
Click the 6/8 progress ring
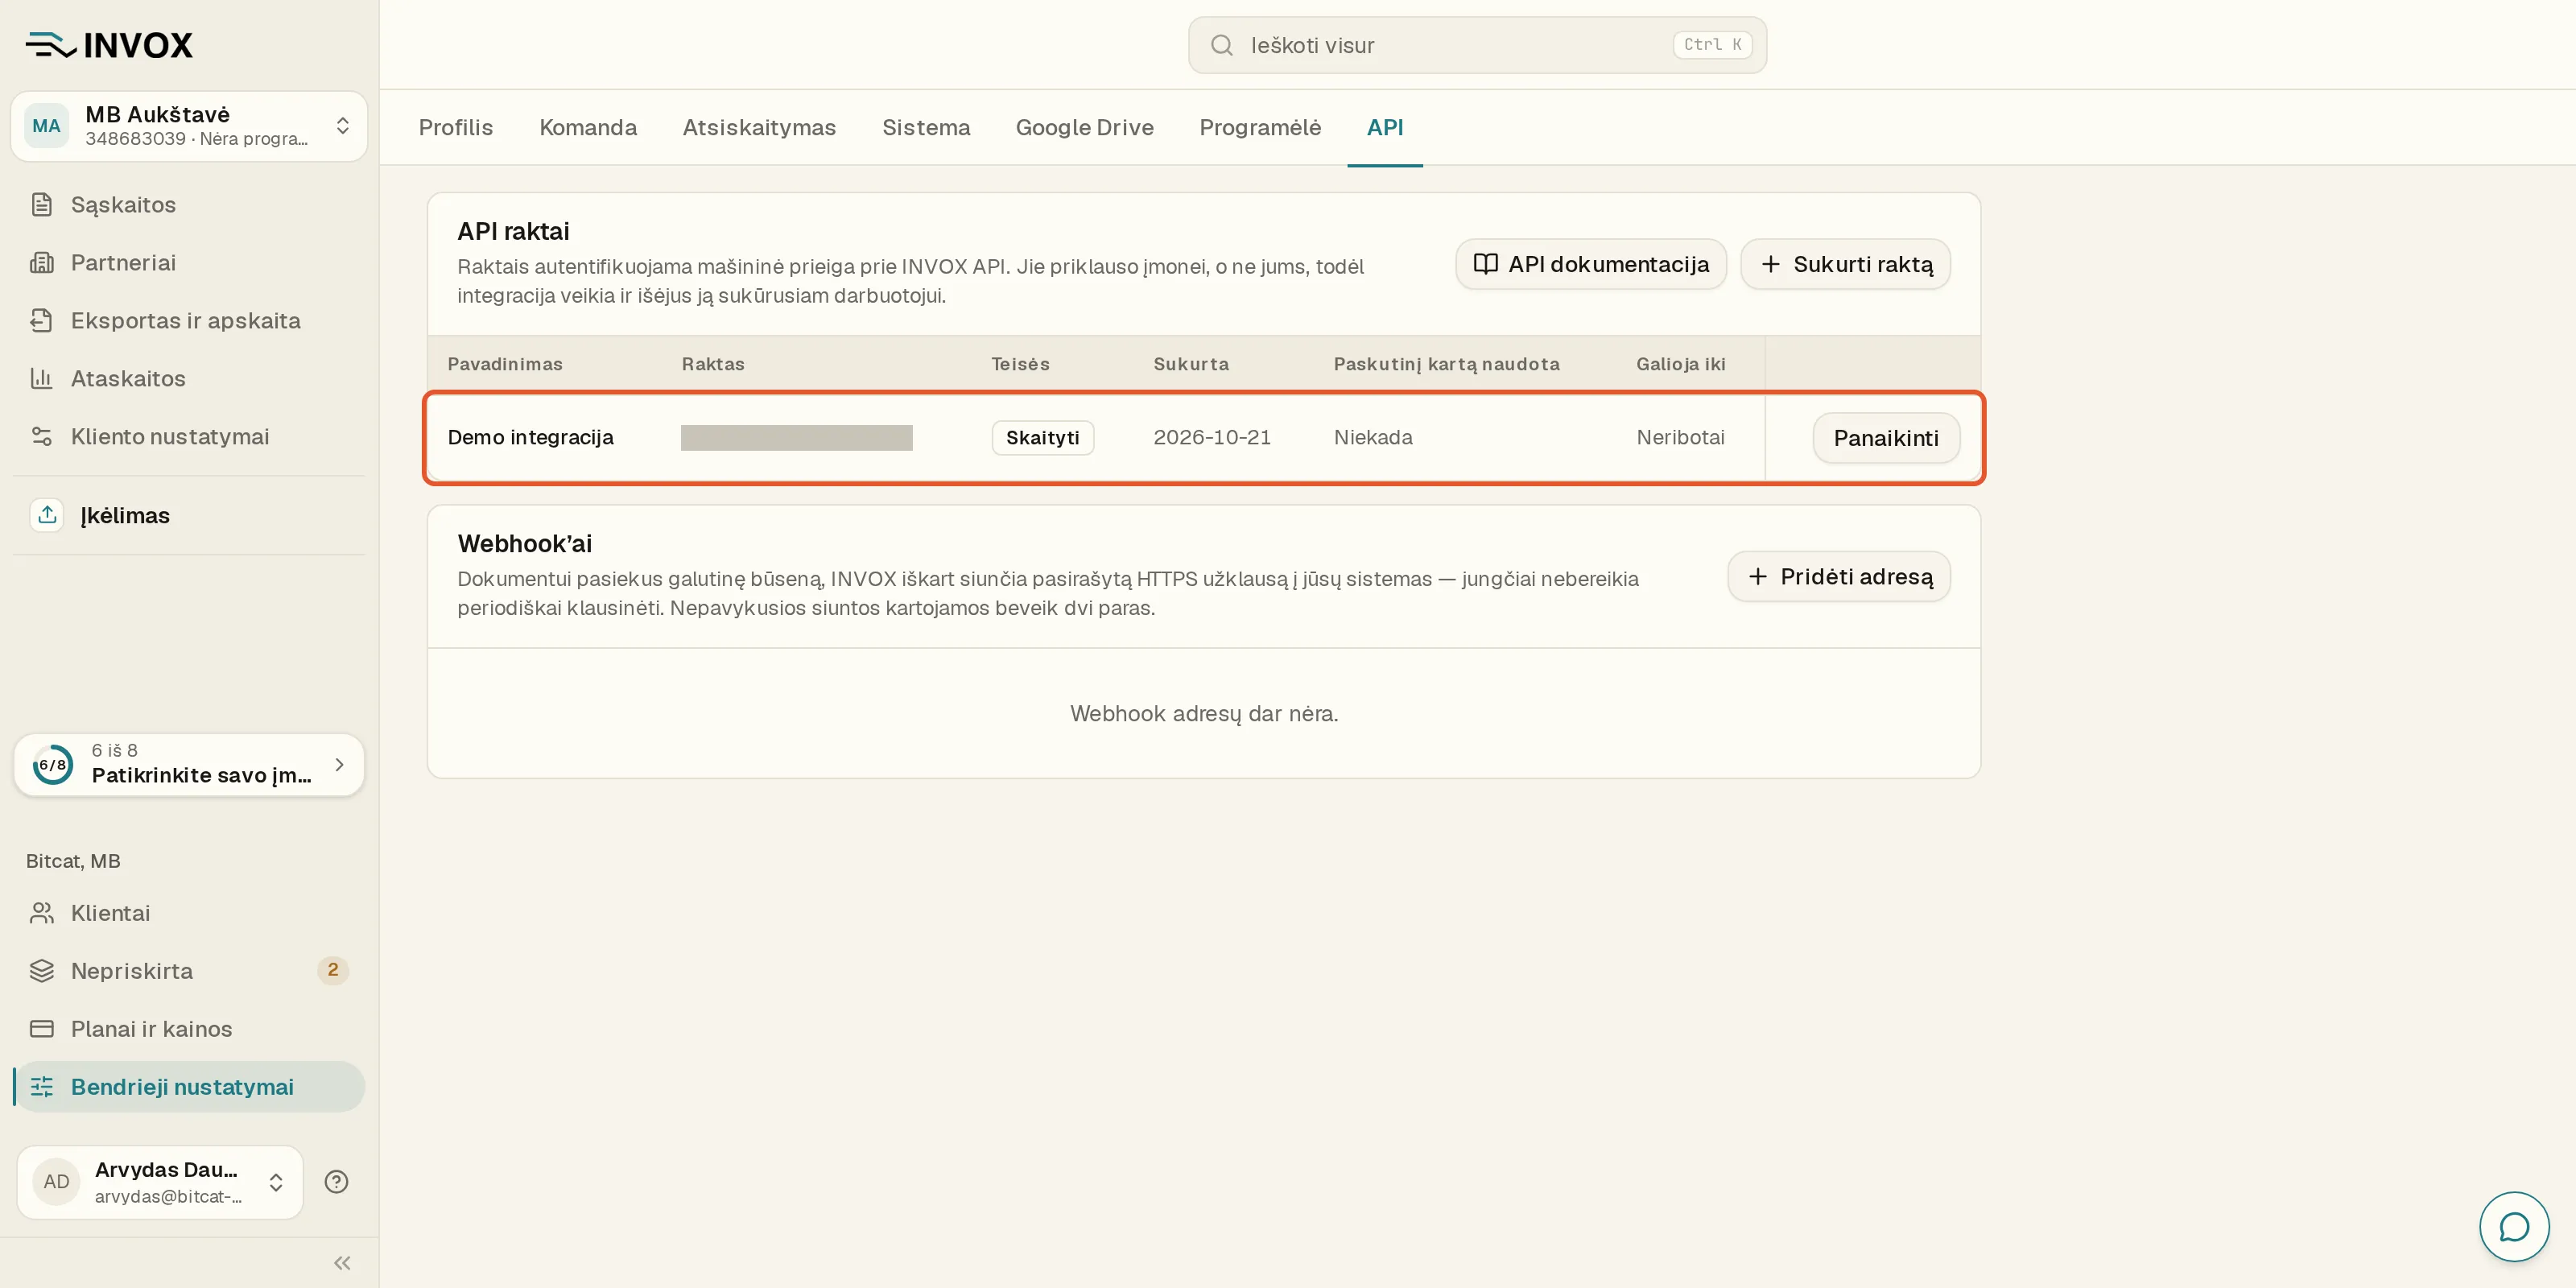point(53,765)
